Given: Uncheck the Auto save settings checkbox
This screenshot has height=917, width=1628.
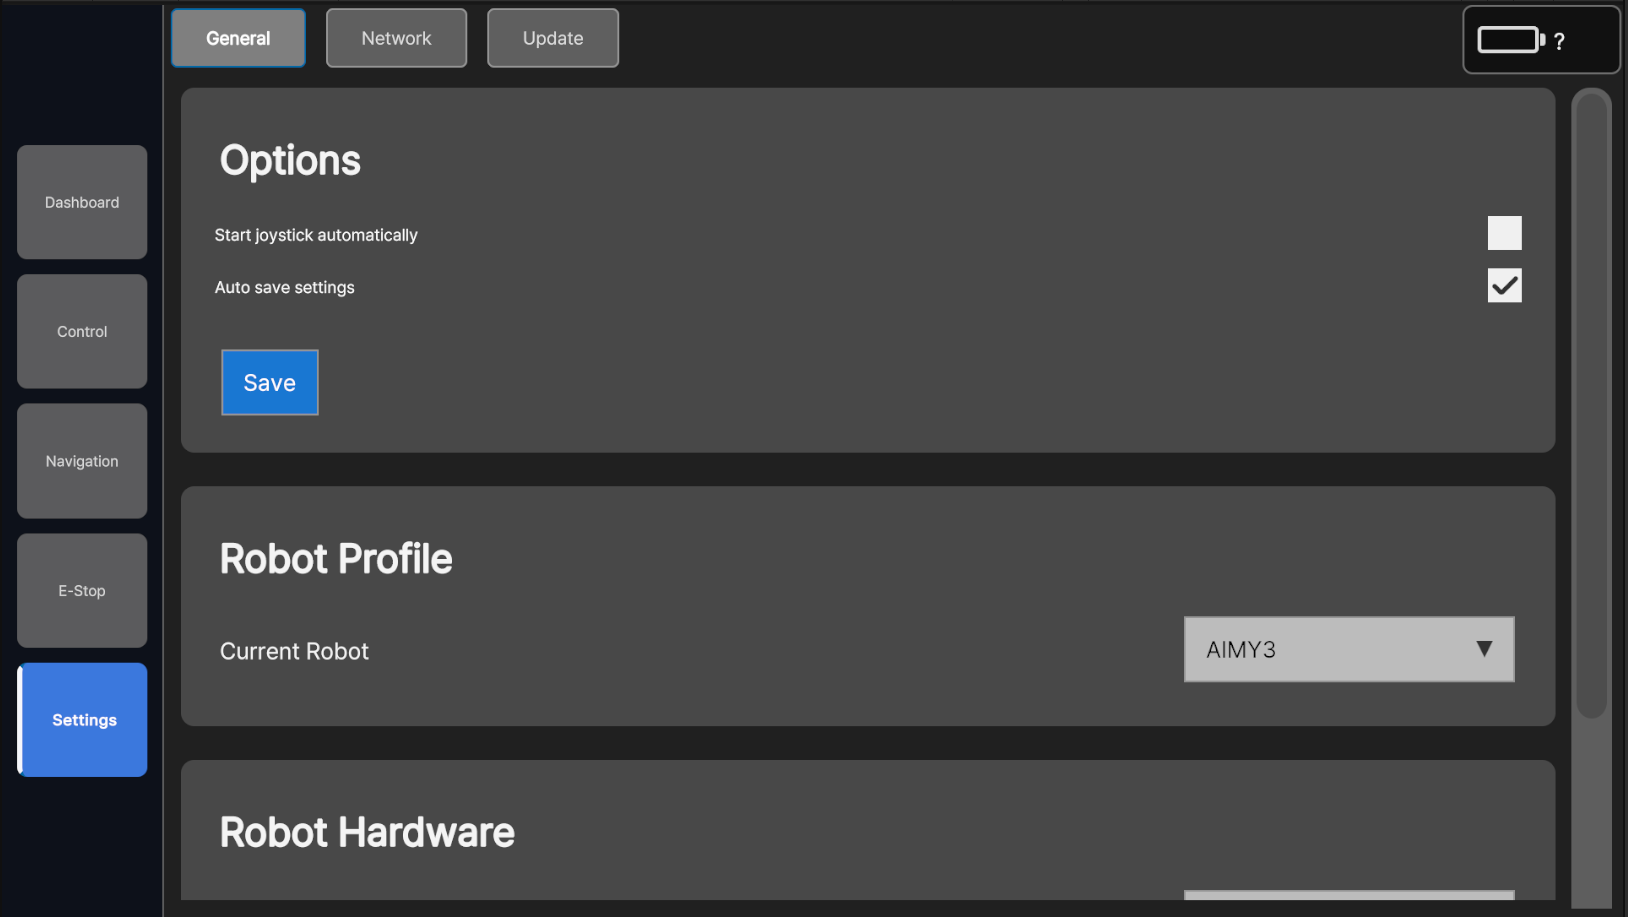Looking at the screenshot, I should click(x=1504, y=286).
